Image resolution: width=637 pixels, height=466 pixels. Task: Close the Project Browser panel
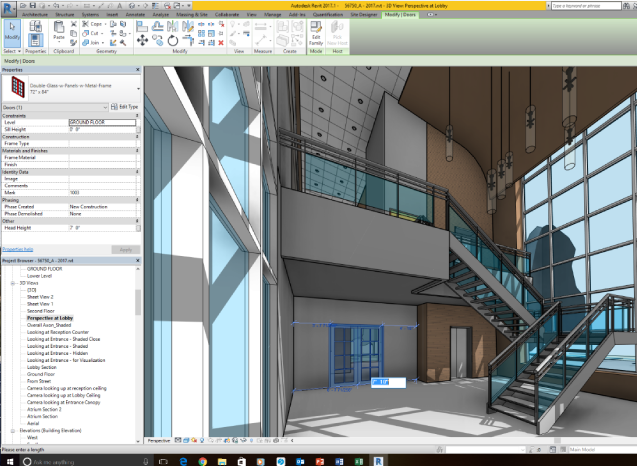(138, 260)
